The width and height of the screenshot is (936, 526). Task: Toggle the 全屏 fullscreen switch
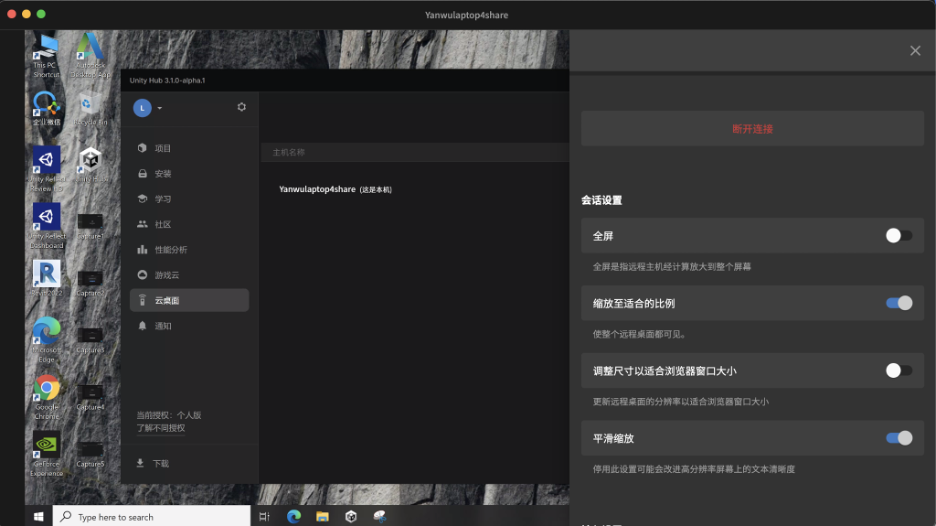click(898, 236)
